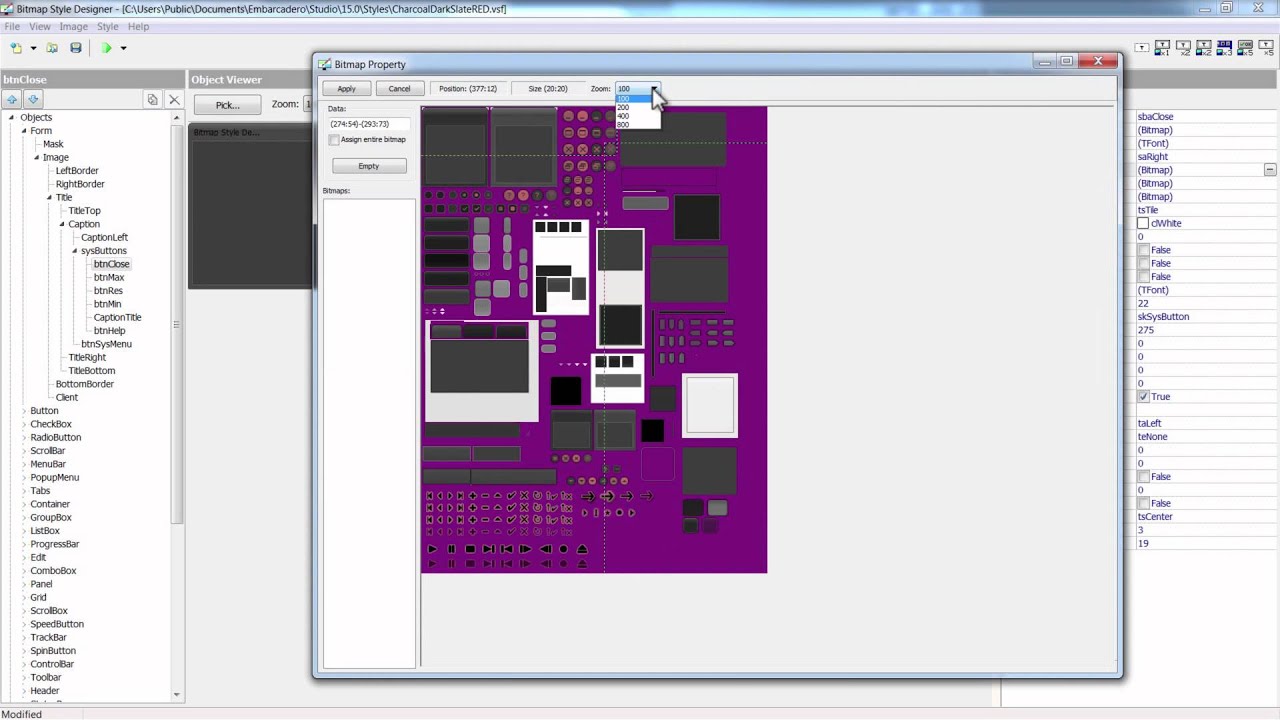The image size is (1280, 720).
Task: Click Apply in Bitmap Property dialog
Action: [x=346, y=89]
